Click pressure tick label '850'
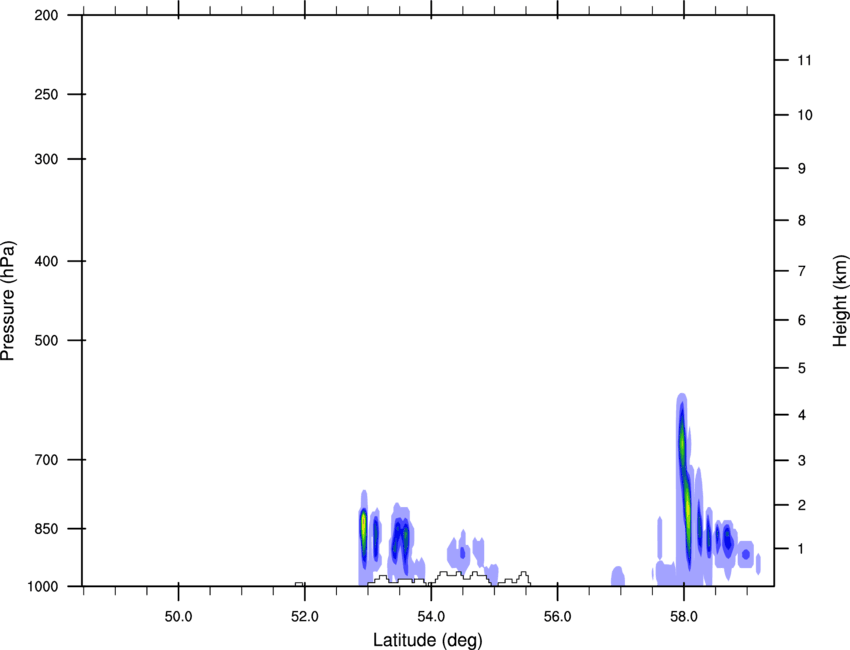This screenshot has width=850, height=650. tap(46, 529)
